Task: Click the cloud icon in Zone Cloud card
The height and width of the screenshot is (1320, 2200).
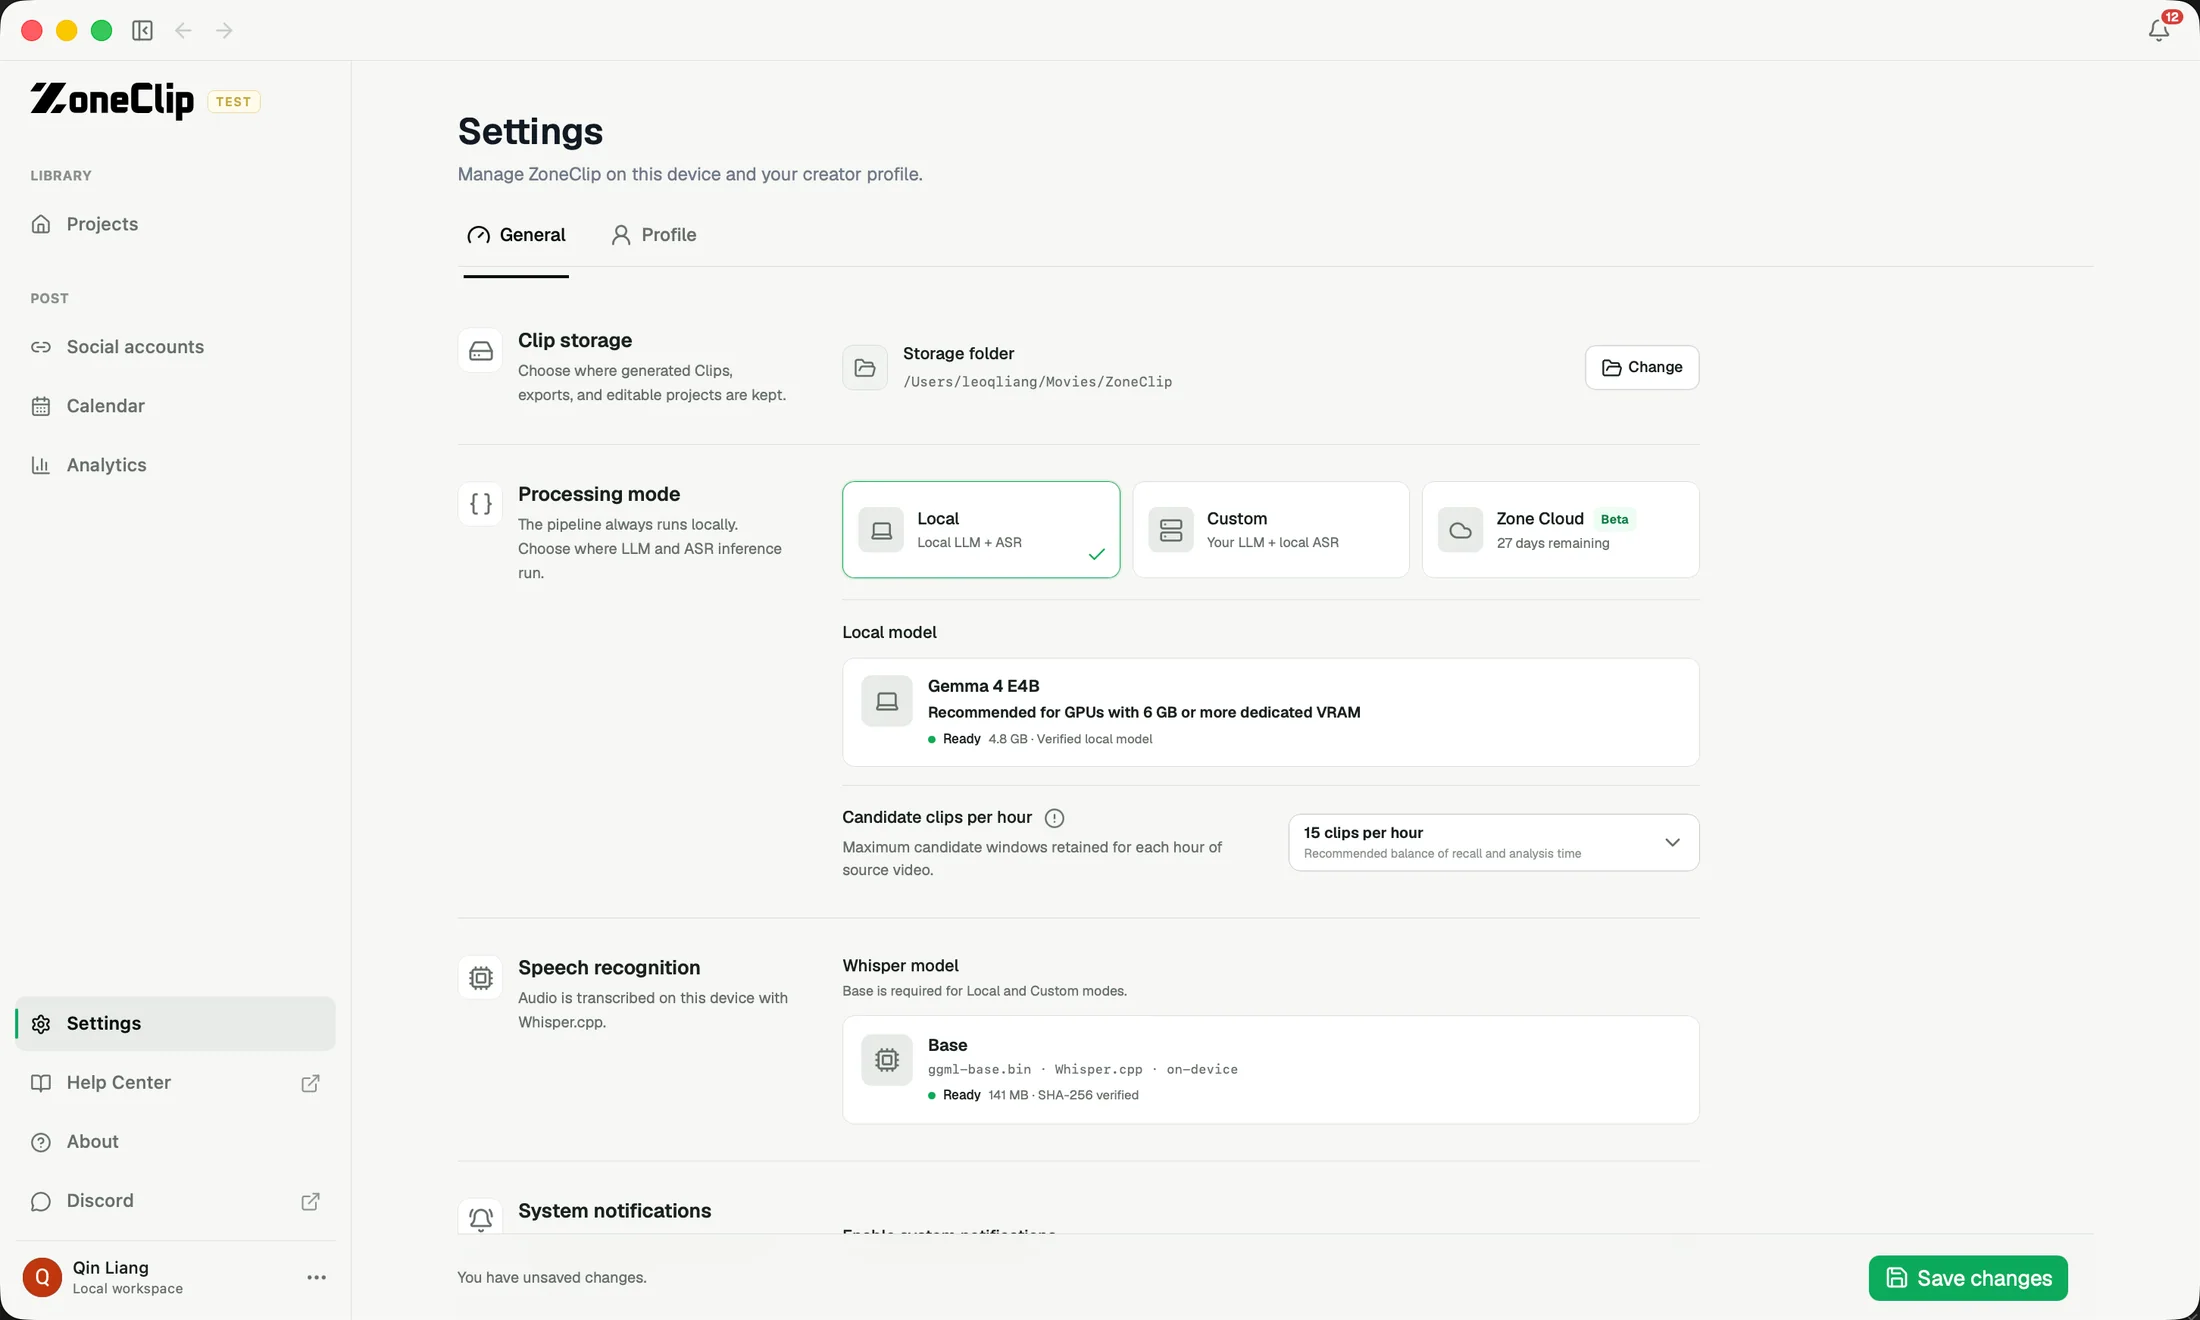Action: pyautogui.click(x=1460, y=530)
